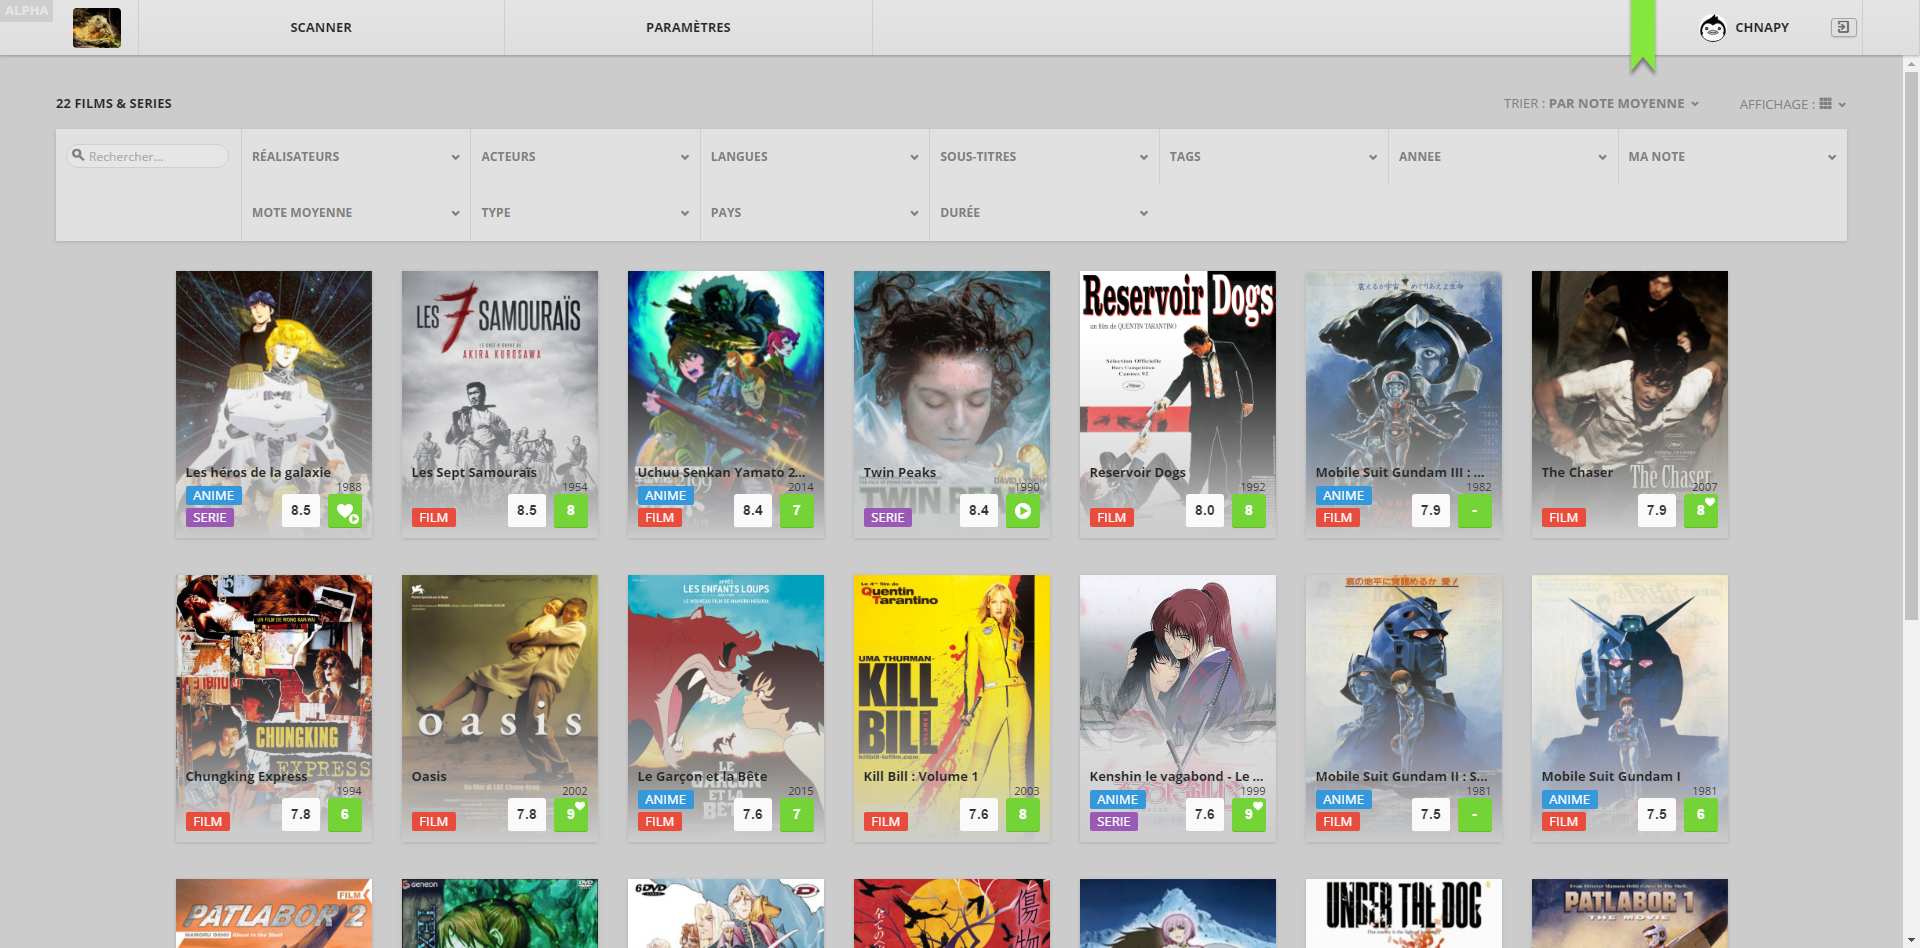Screen dimensions: 1920x948
Task: Click the heart icon on Les héros de la galaxie
Action: pos(345,511)
